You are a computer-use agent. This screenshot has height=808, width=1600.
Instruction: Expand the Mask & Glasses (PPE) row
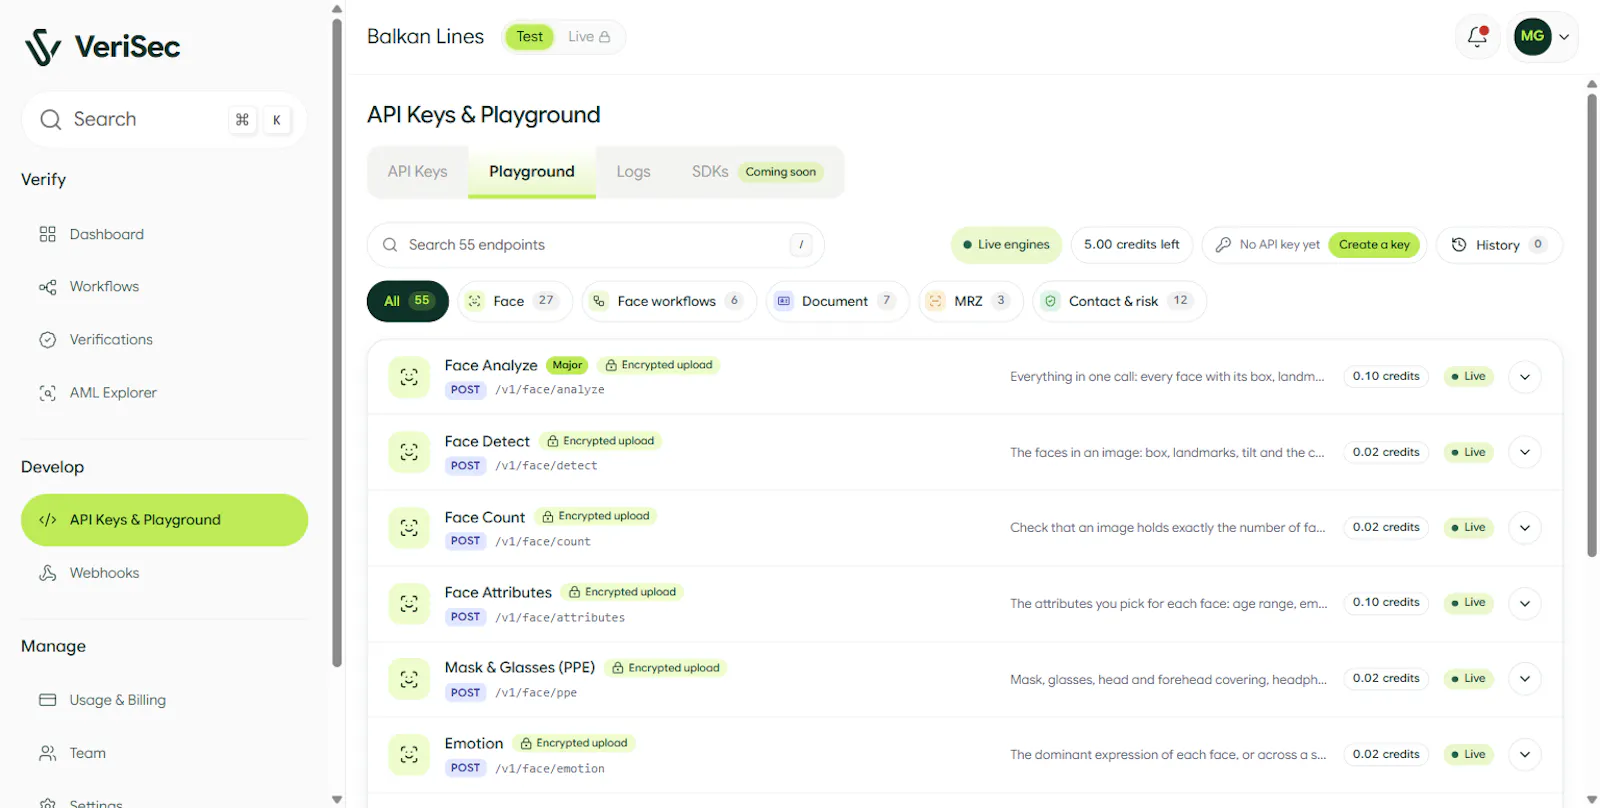coord(1525,679)
